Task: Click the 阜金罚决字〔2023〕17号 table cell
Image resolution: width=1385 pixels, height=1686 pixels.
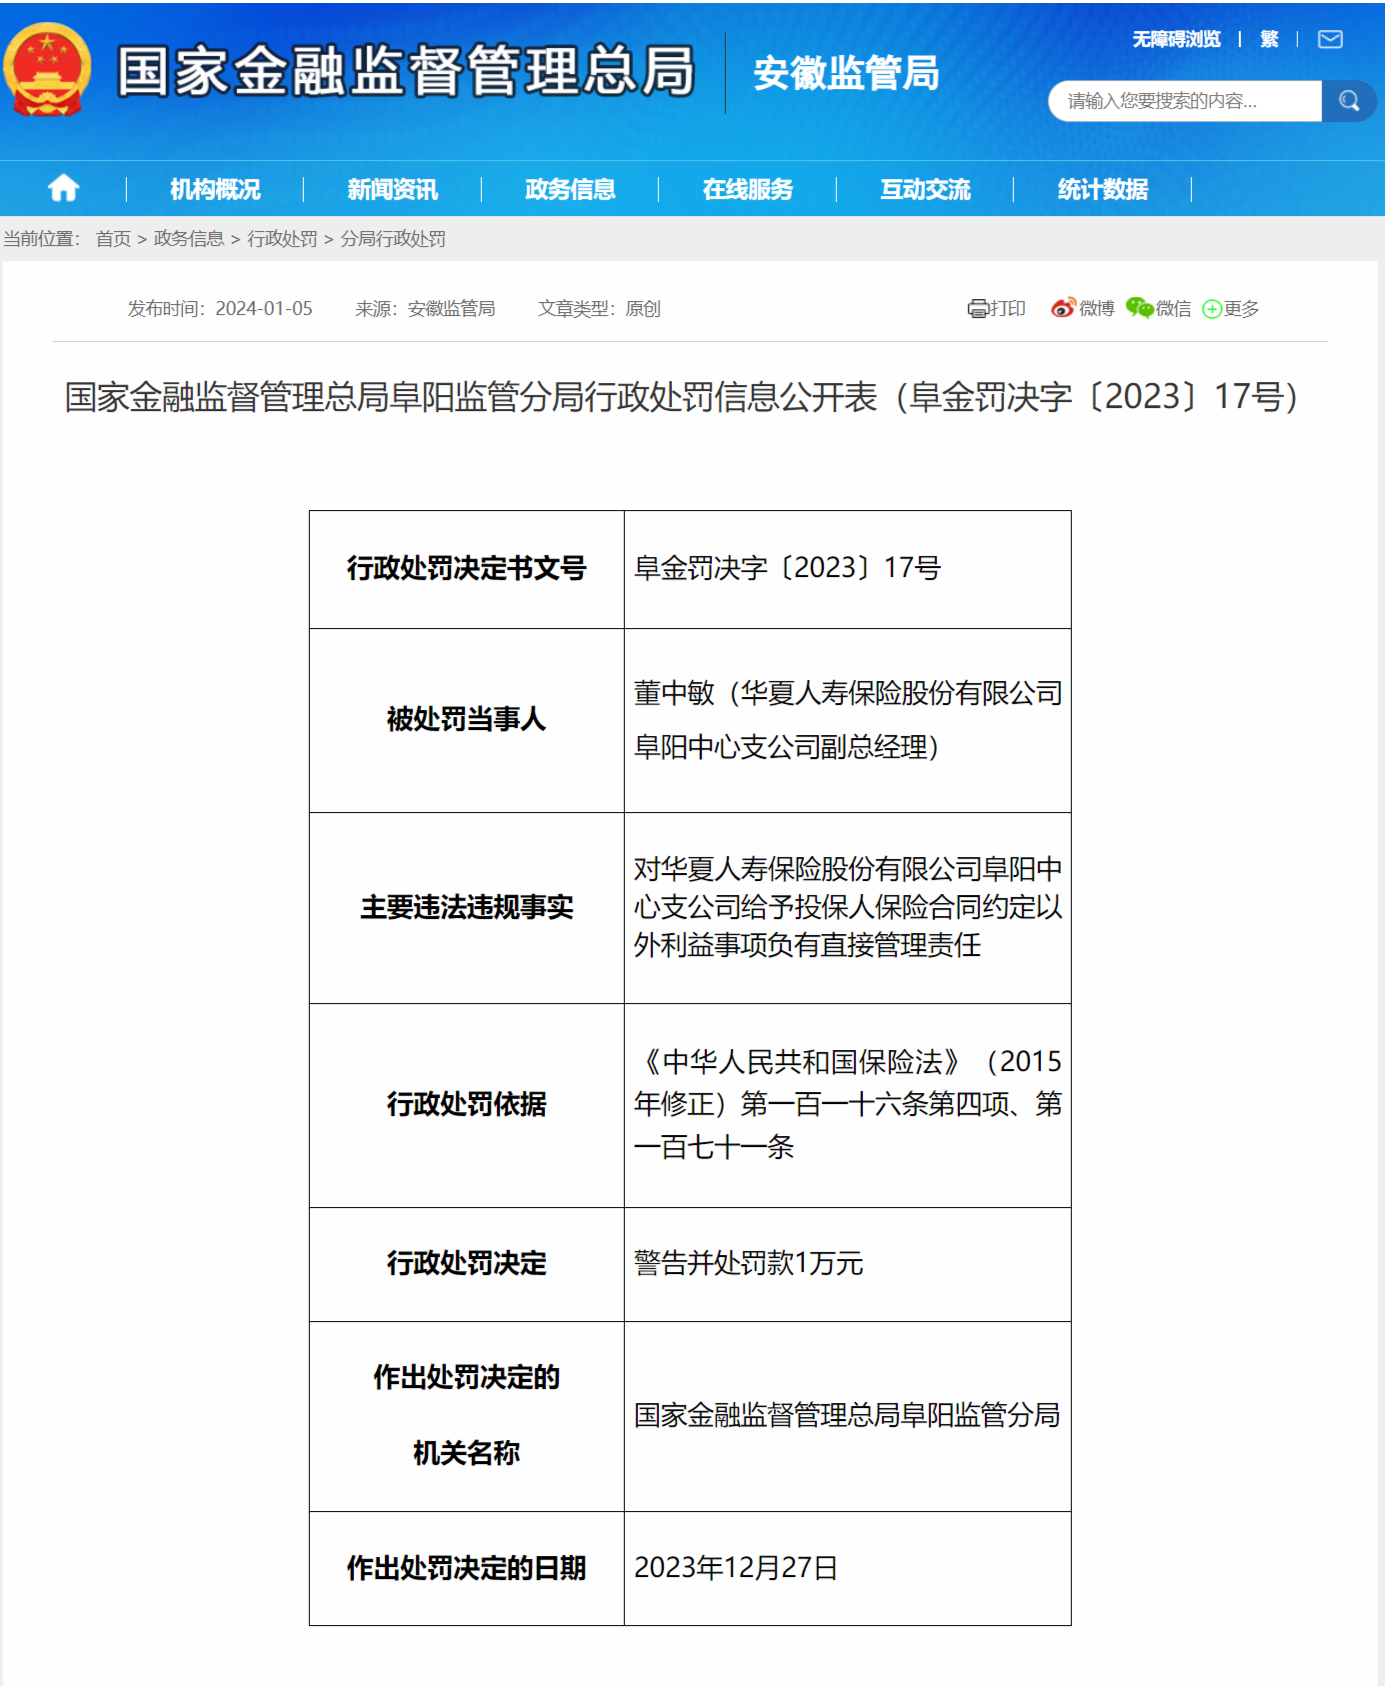Action: (848, 569)
